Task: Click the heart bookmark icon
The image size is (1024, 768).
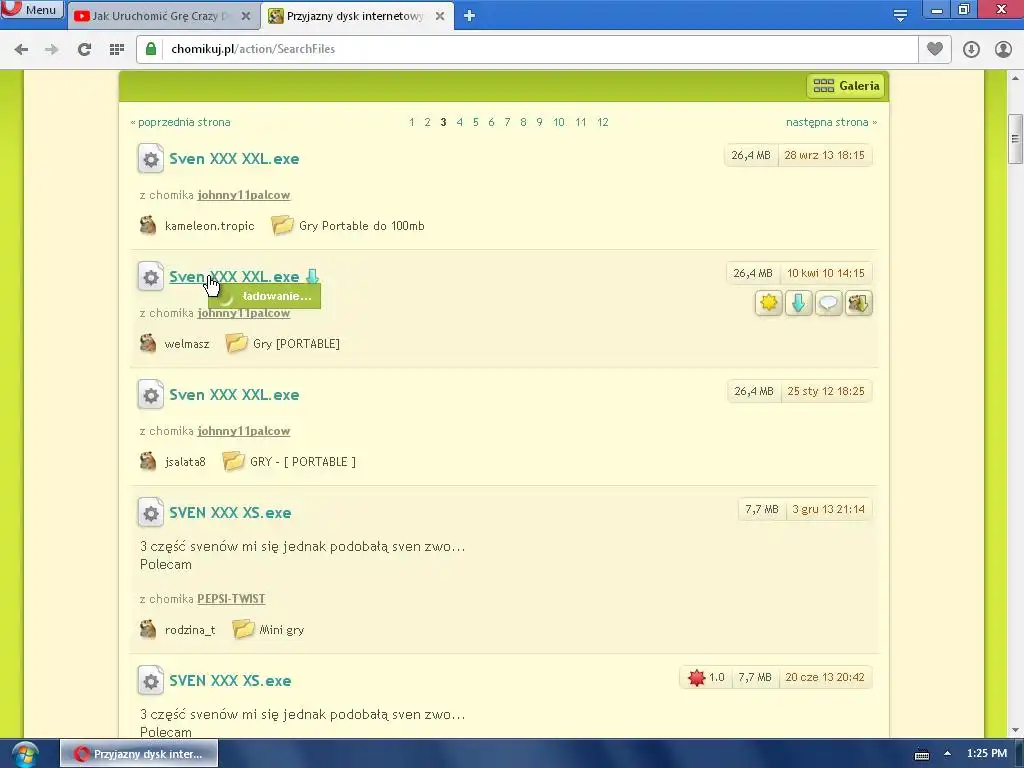Action: [x=935, y=49]
